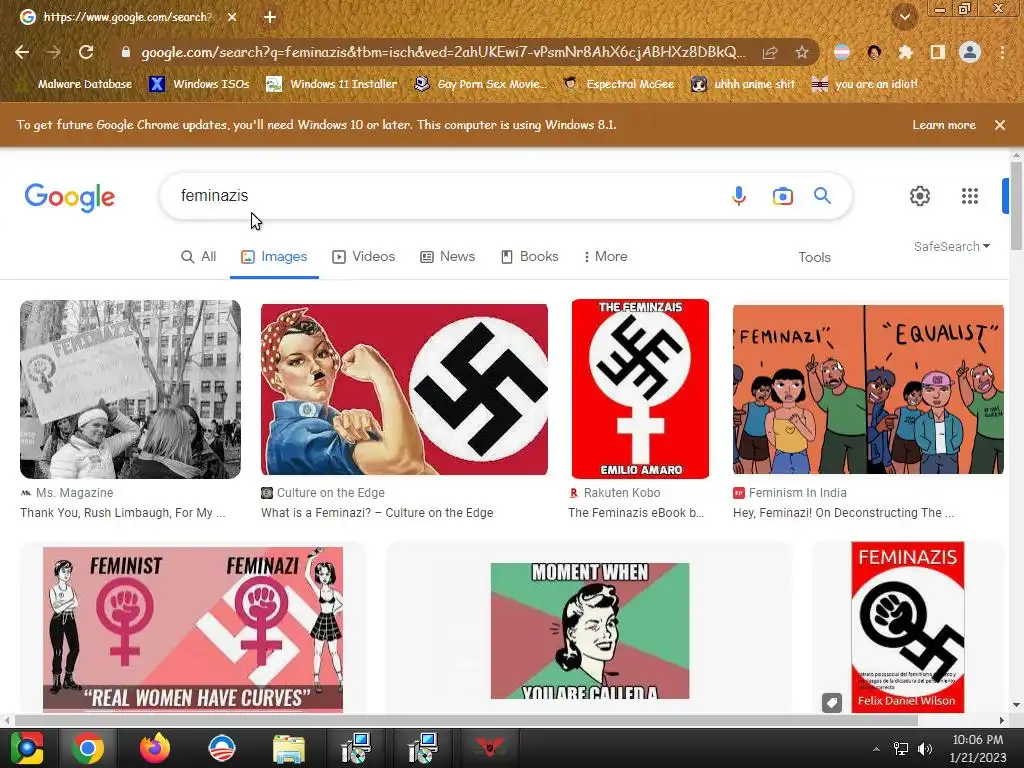Switch to the Videos tab
The width and height of the screenshot is (1024, 768).
364,257
